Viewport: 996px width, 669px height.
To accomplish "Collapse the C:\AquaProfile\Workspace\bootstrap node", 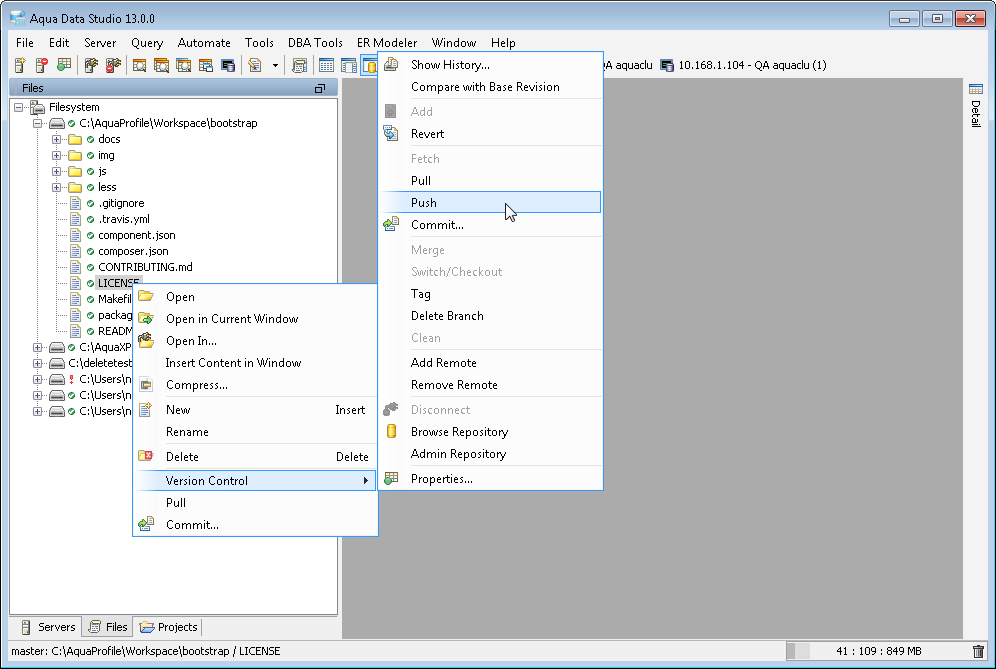I will pyautogui.click(x=37, y=123).
